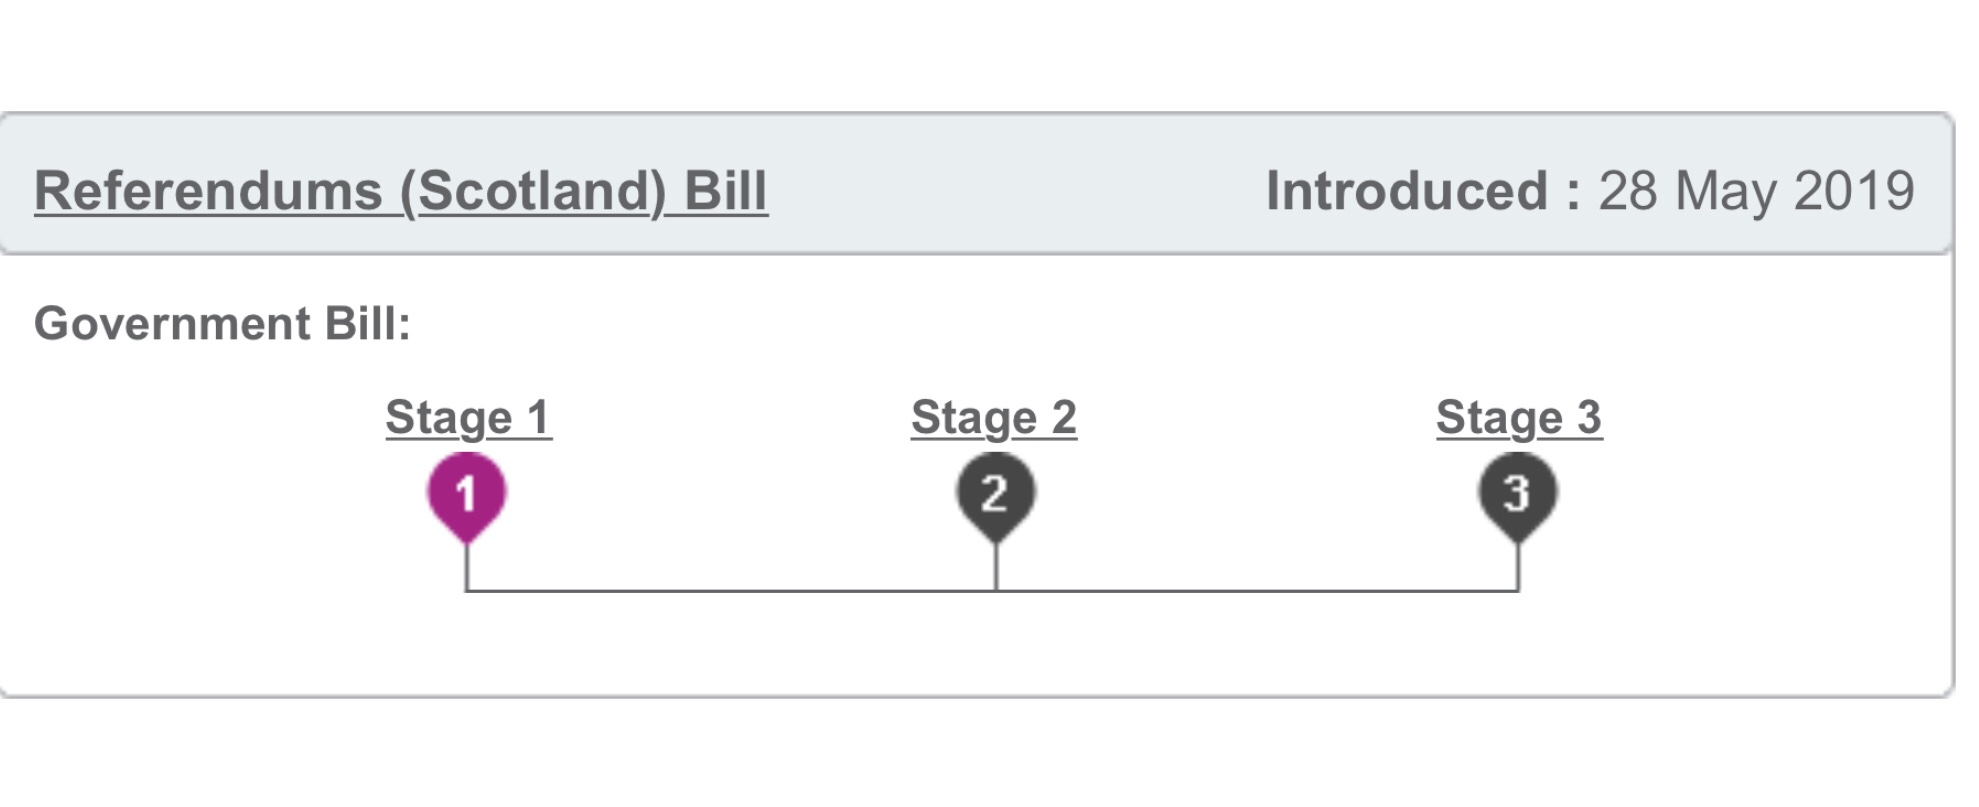Viewport: 1979px width, 807px height.
Task: Open the Stage 1 text link
Action: click(x=468, y=418)
